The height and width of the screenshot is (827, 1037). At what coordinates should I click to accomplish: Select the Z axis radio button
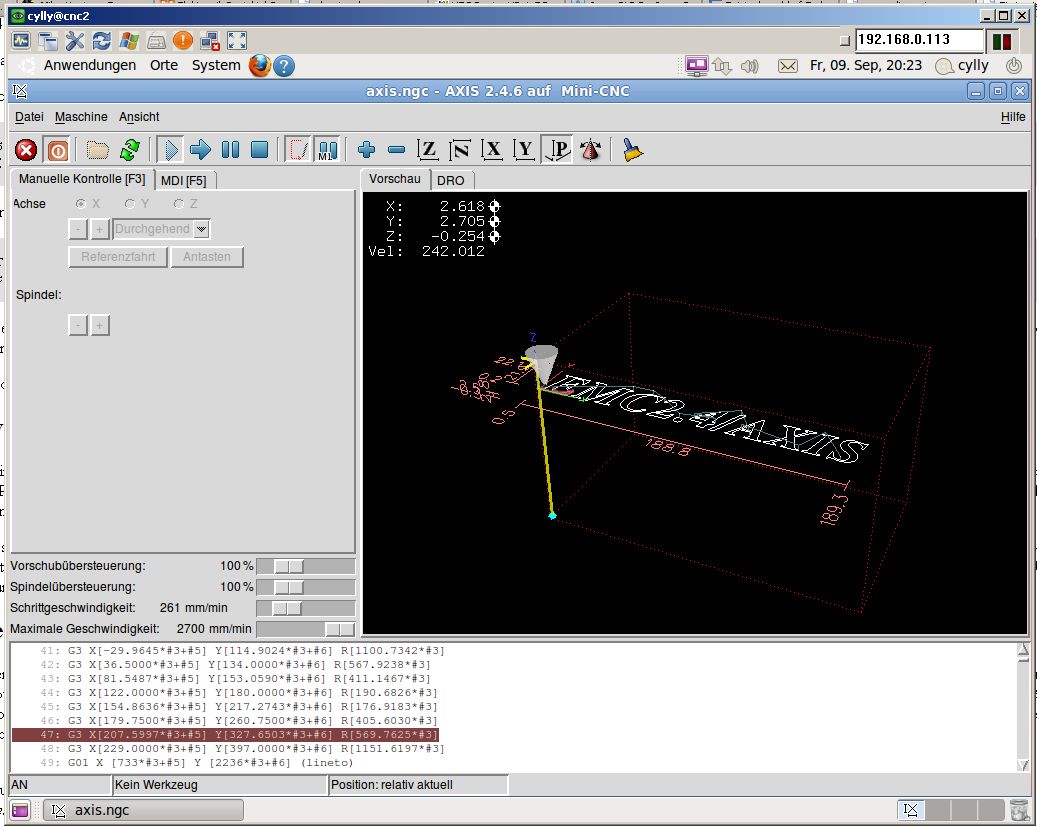tap(185, 204)
